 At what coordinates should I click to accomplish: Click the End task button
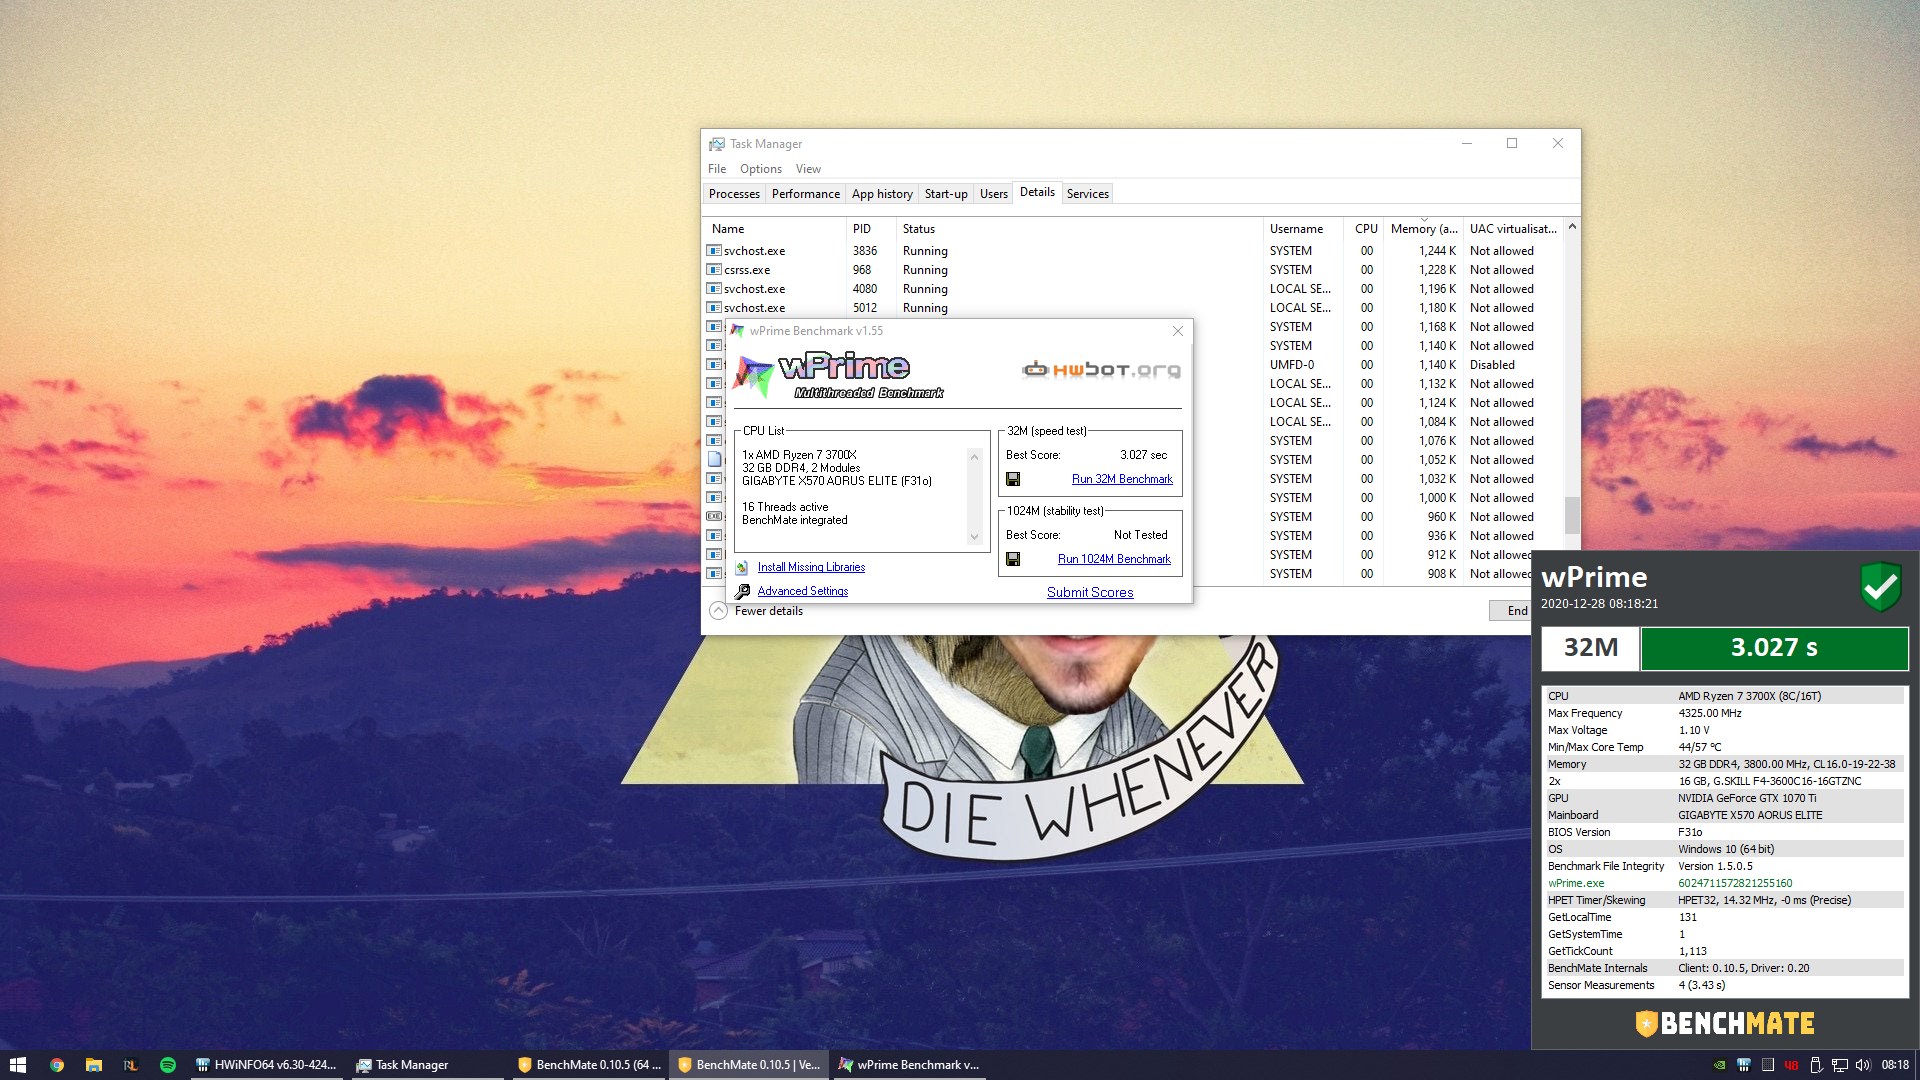[1510, 611]
